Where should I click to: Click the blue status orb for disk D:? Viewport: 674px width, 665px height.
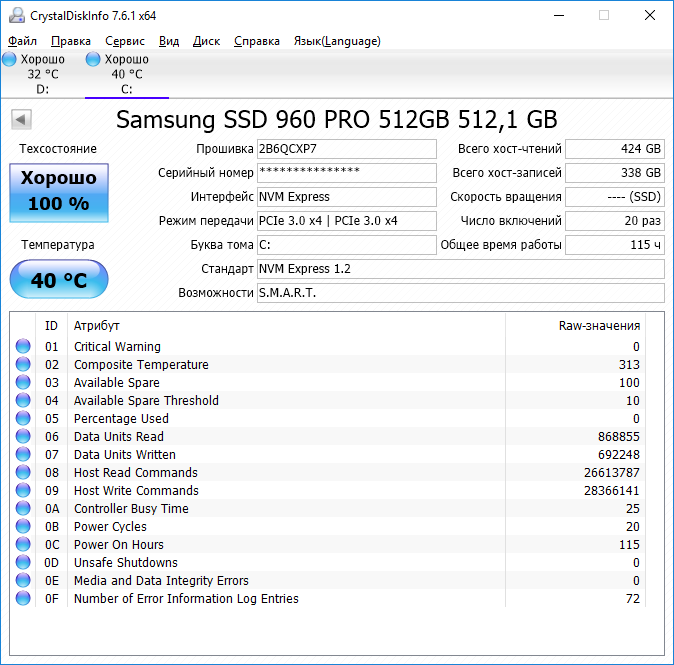(x=9, y=59)
